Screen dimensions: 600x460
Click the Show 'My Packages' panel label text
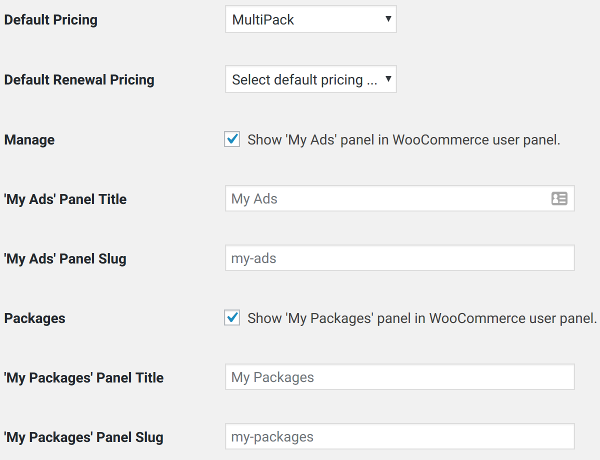point(422,318)
